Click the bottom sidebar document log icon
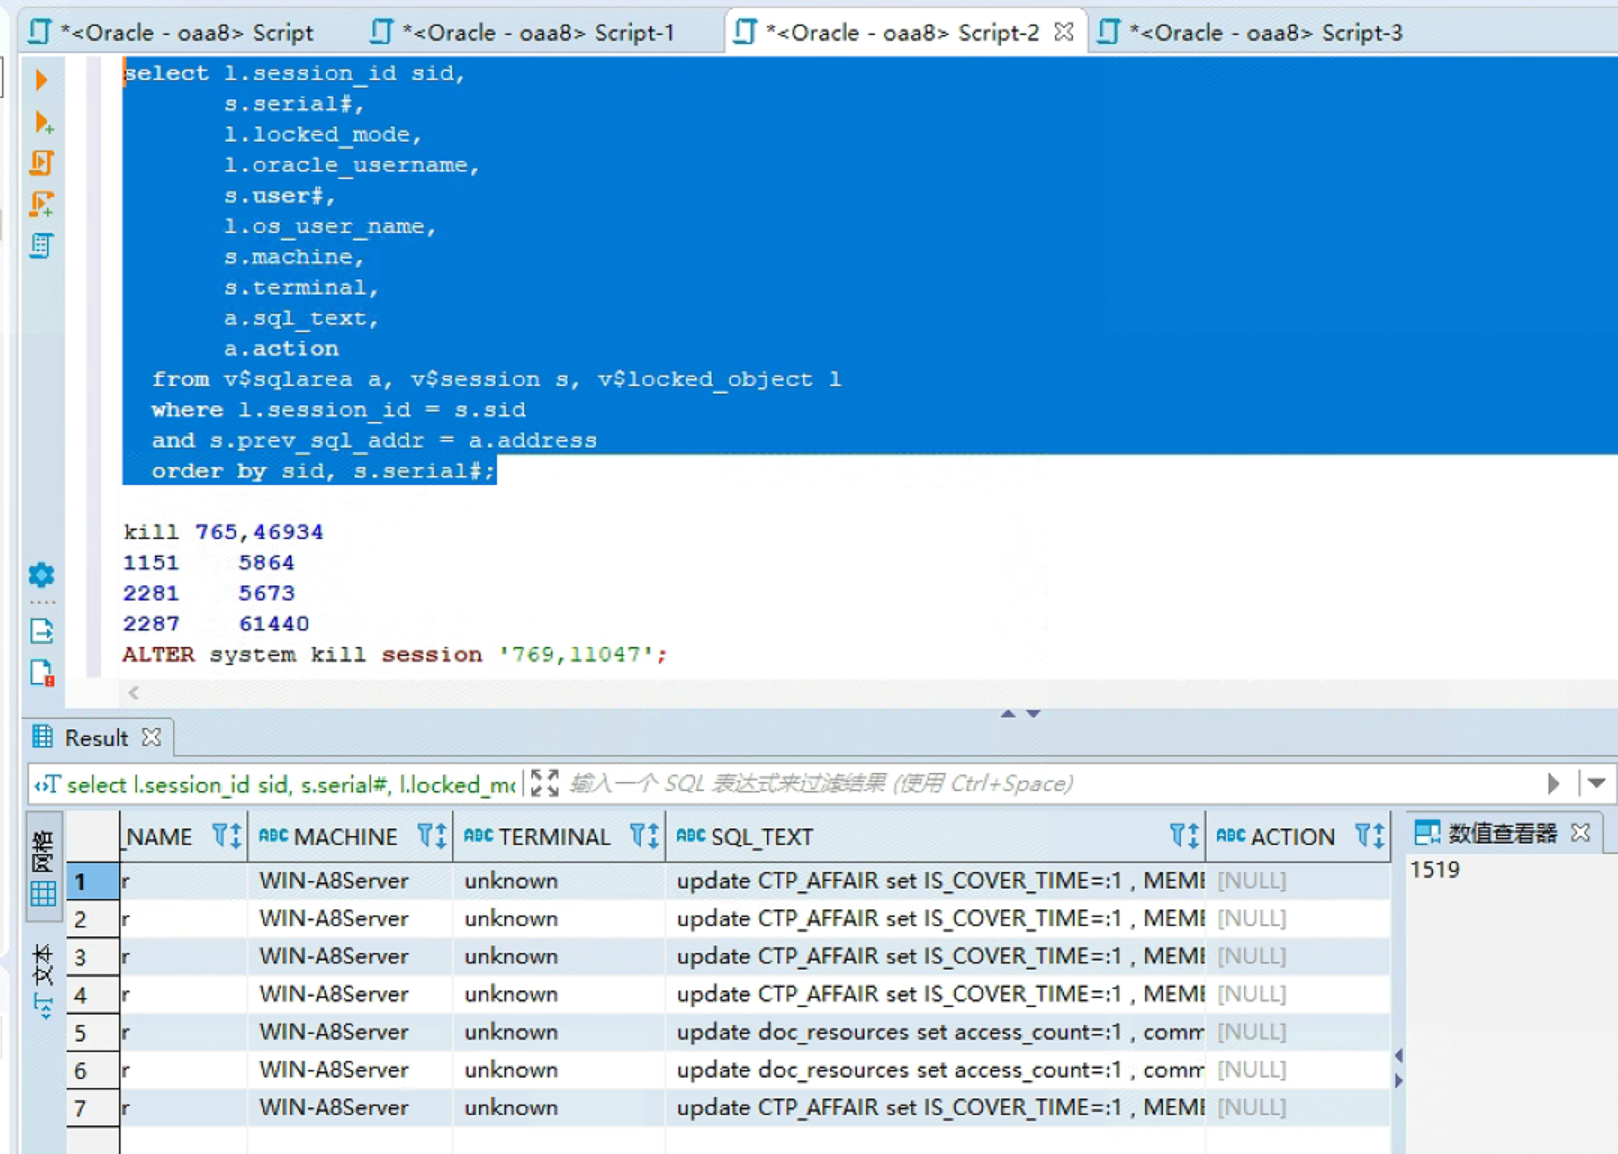1618x1154 pixels. click(x=42, y=673)
